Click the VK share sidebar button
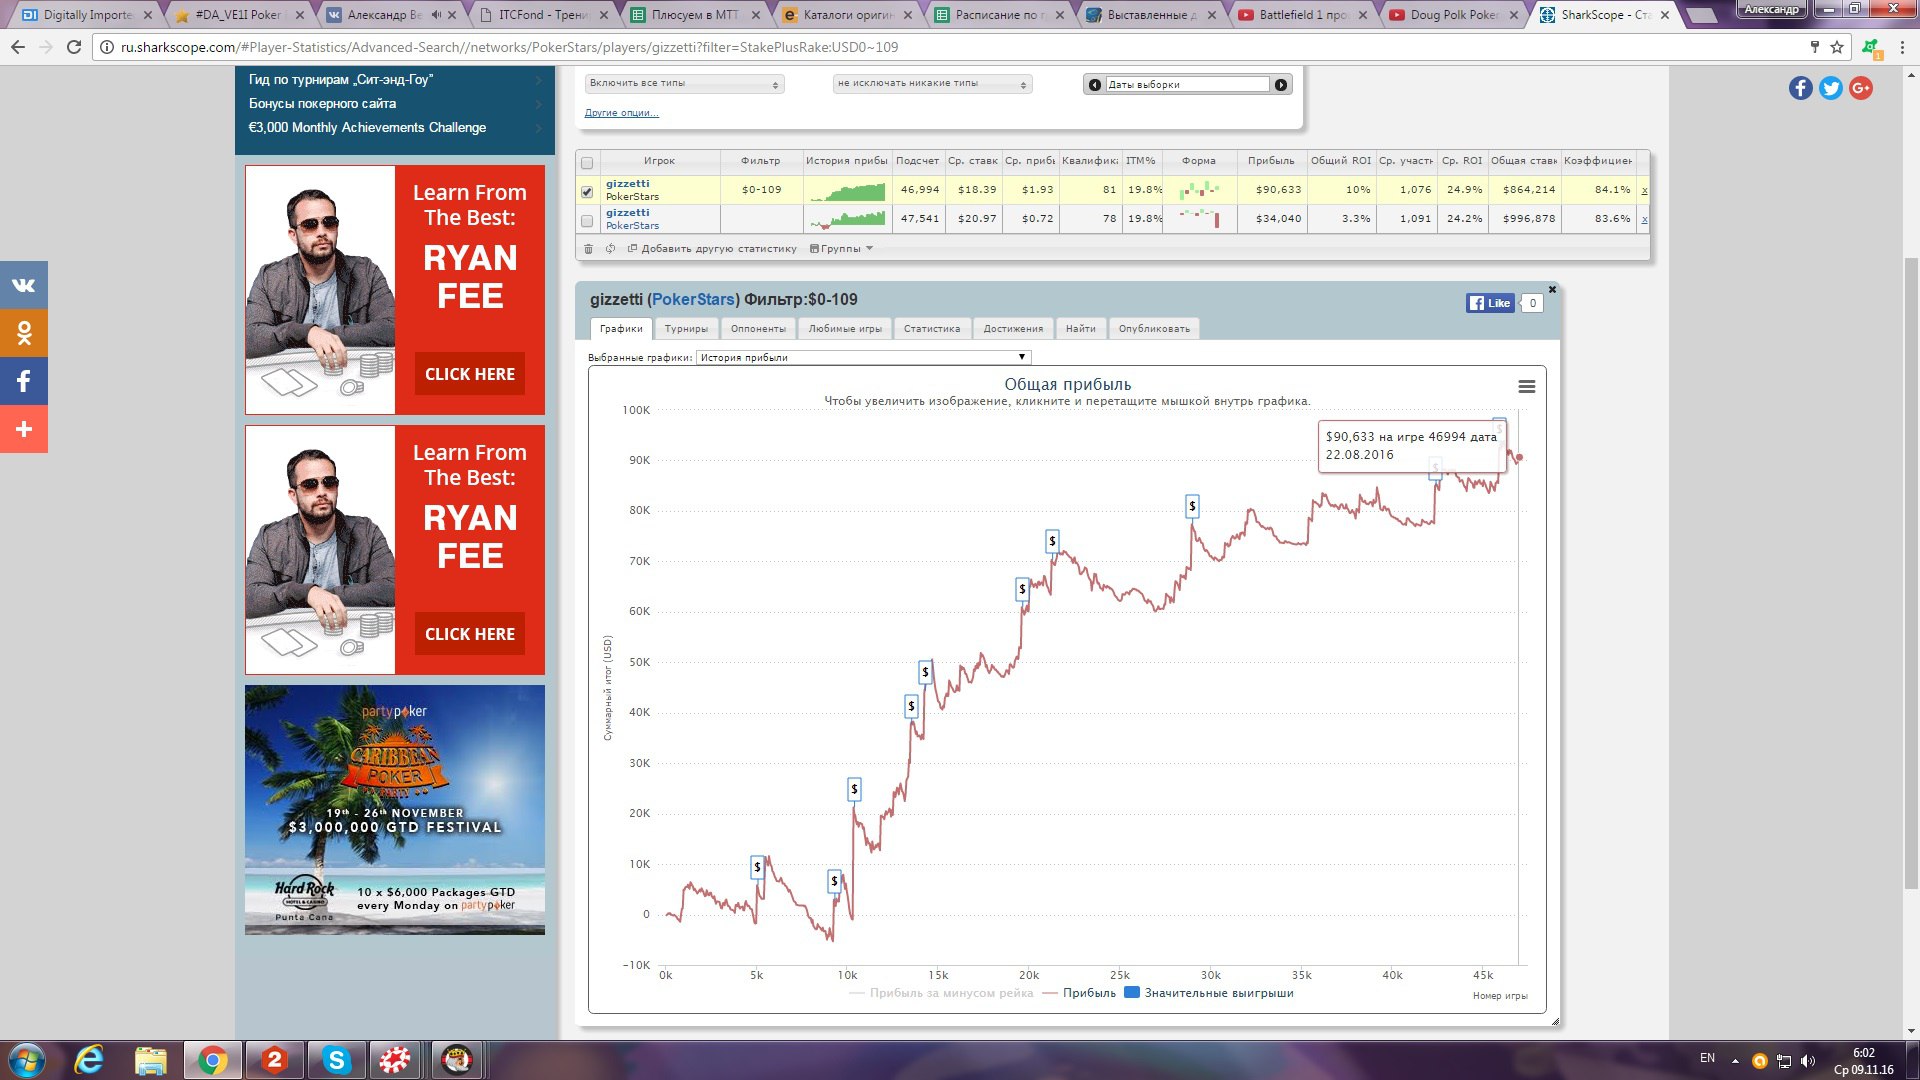Viewport: 1920px width, 1080px height. pos(24,285)
